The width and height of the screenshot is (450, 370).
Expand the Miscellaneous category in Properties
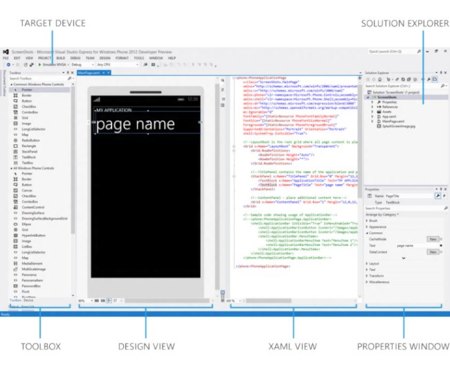click(x=367, y=282)
